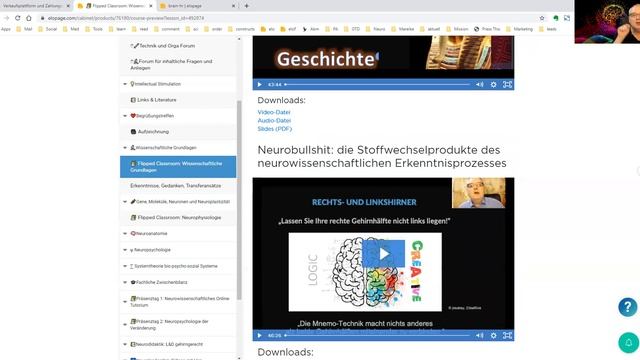Open the Slides (PDF) link

pyautogui.click(x=275, y=129)
